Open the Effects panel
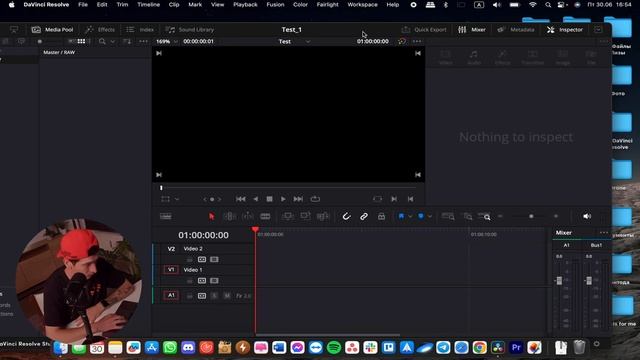This screenshot has width=640, height=360. (100, 29)
